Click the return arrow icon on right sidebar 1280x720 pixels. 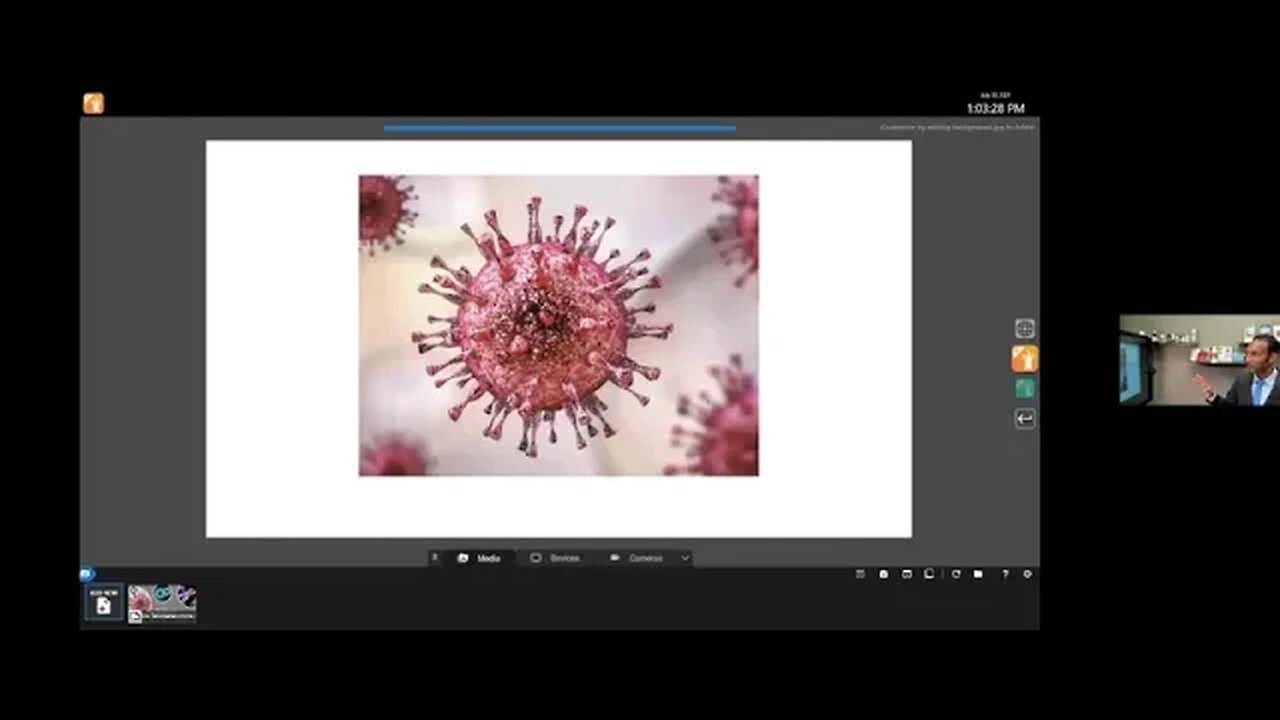pyautogui.click(x=1024, y=419)
